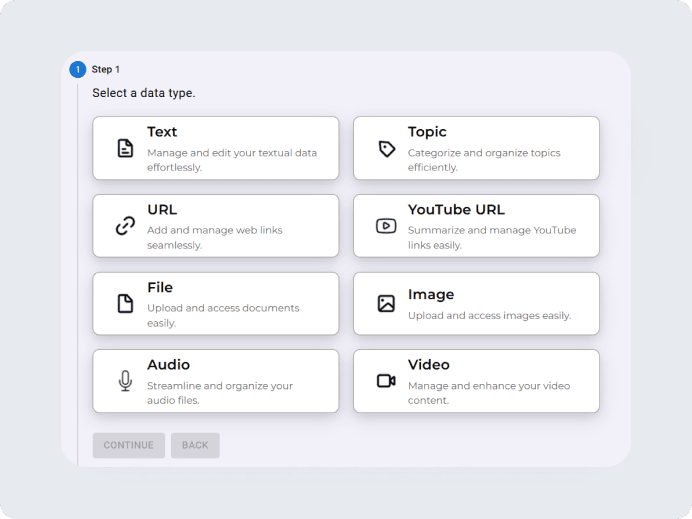Image resolution: width=692 pixels, height=519 pixels.
Task: Click the Audio microphone icon
Action: pyautogui.click(x=125, y=381)
